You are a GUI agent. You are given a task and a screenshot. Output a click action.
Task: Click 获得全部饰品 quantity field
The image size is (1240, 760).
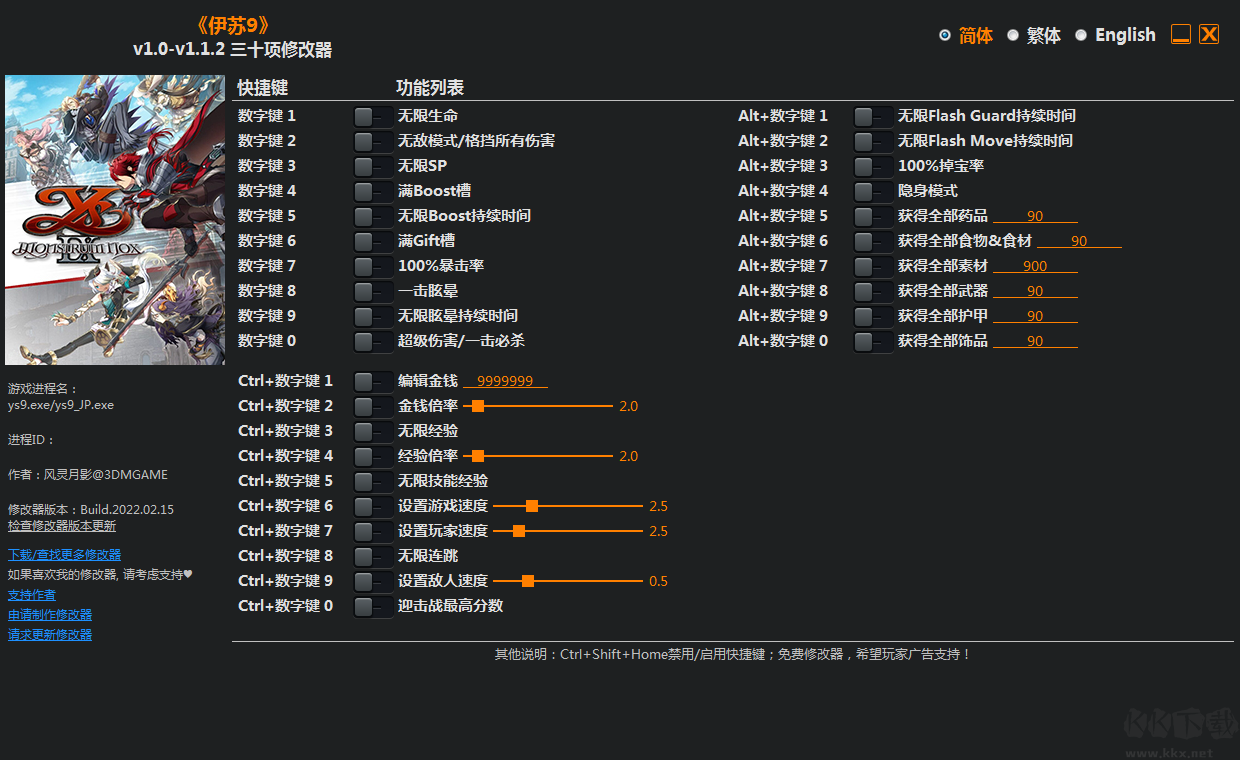click(1035, 341)
